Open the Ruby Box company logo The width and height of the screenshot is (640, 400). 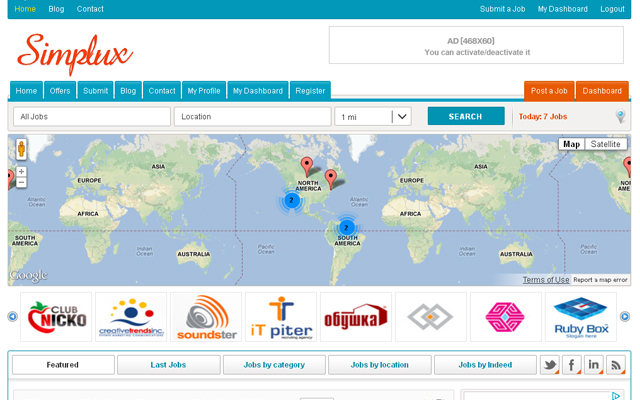coord(581,317)
